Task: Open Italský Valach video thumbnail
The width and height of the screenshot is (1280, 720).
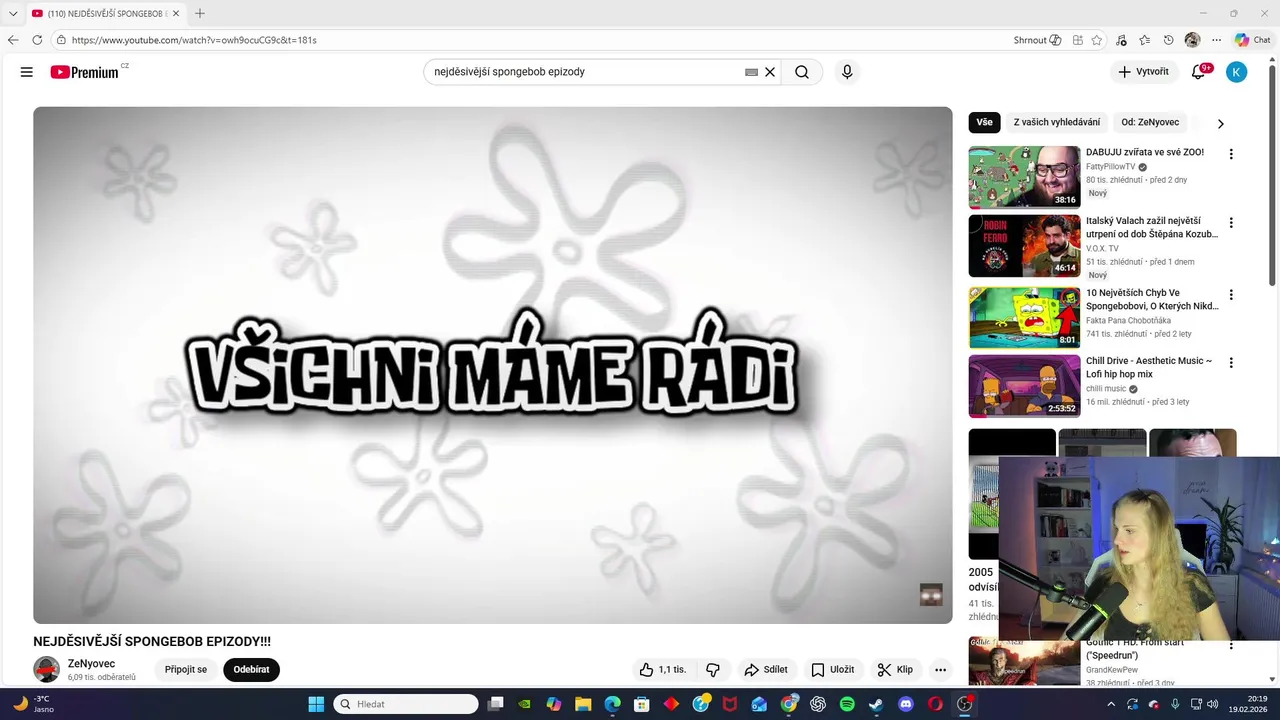Action: 1024,246
